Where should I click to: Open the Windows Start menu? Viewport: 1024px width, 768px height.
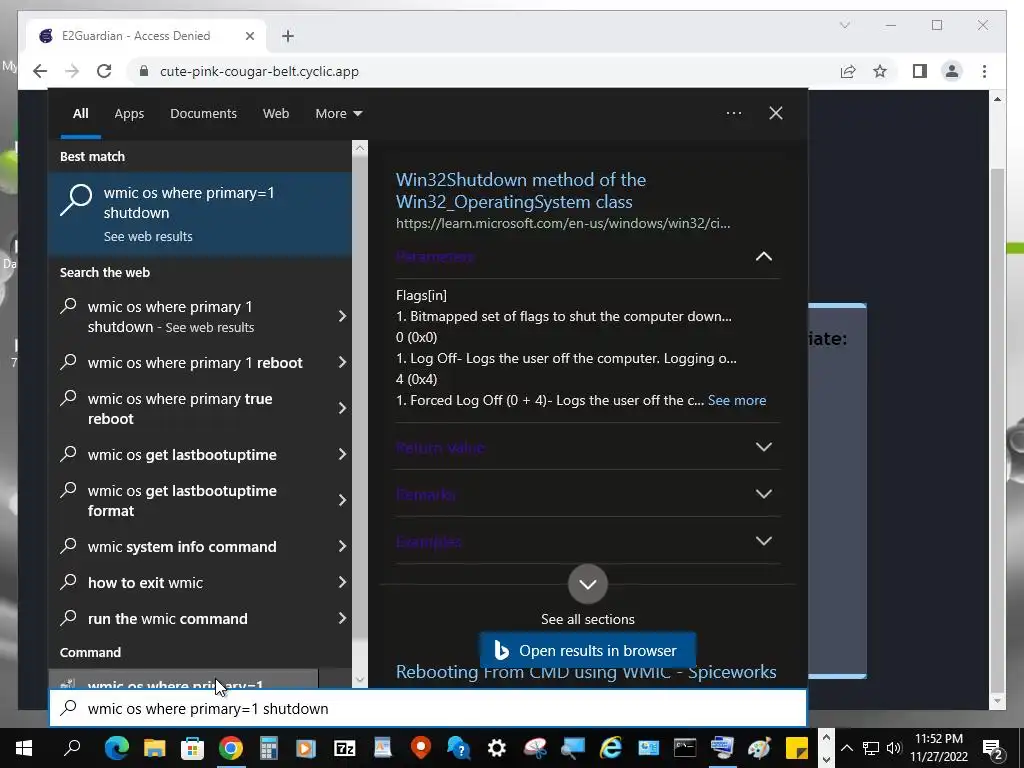coord(24,748)
